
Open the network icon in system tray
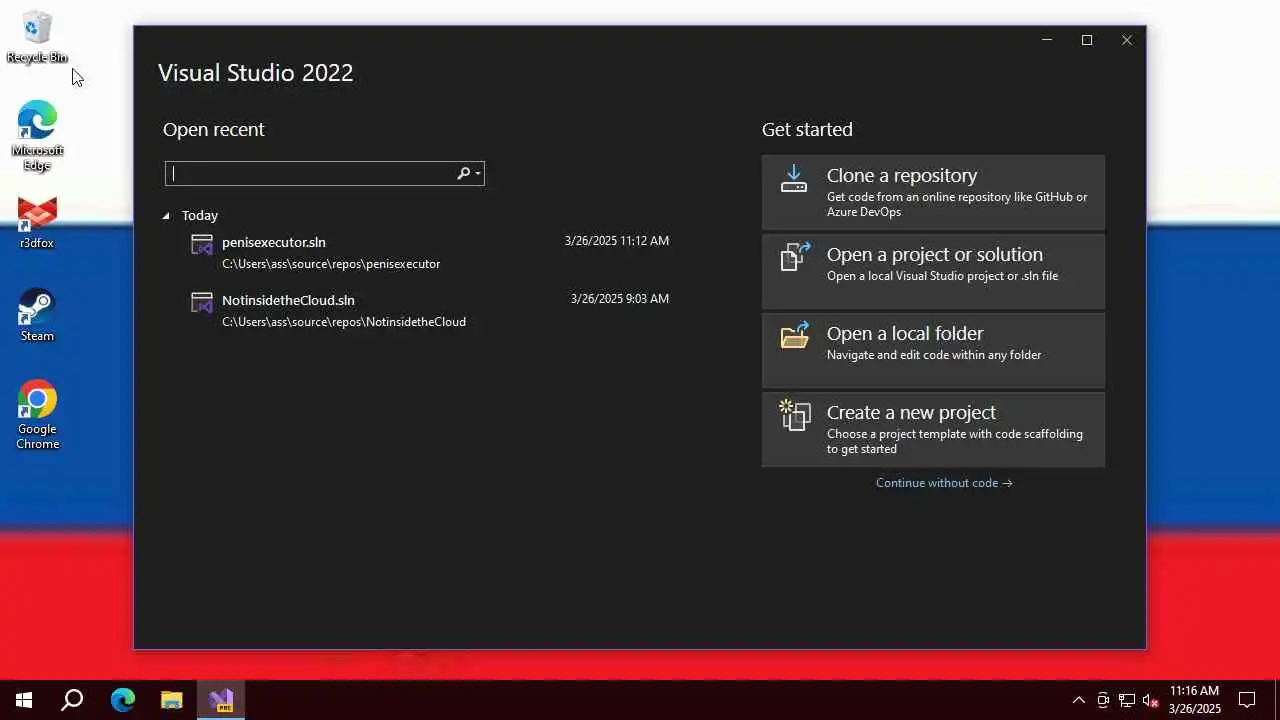tap(1127, 700)
